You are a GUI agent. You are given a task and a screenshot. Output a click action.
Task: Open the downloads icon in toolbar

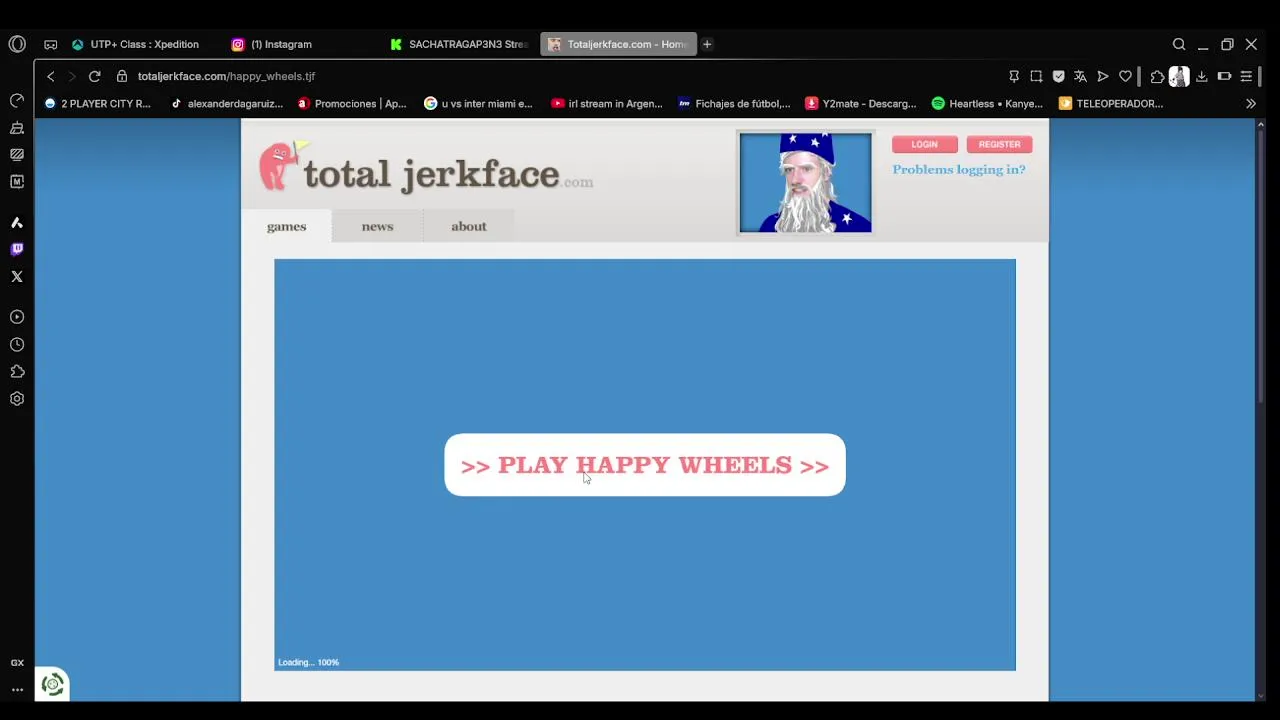pos(1202,76)
